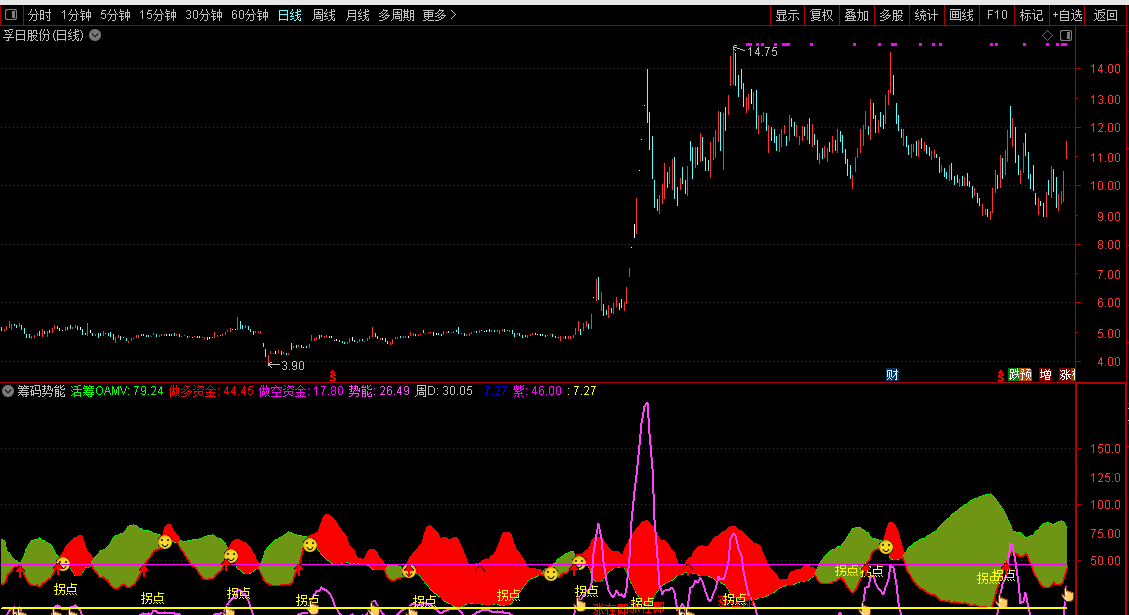Expand 筹码势能 indicator dropdown arrow

tap(8, 391)
